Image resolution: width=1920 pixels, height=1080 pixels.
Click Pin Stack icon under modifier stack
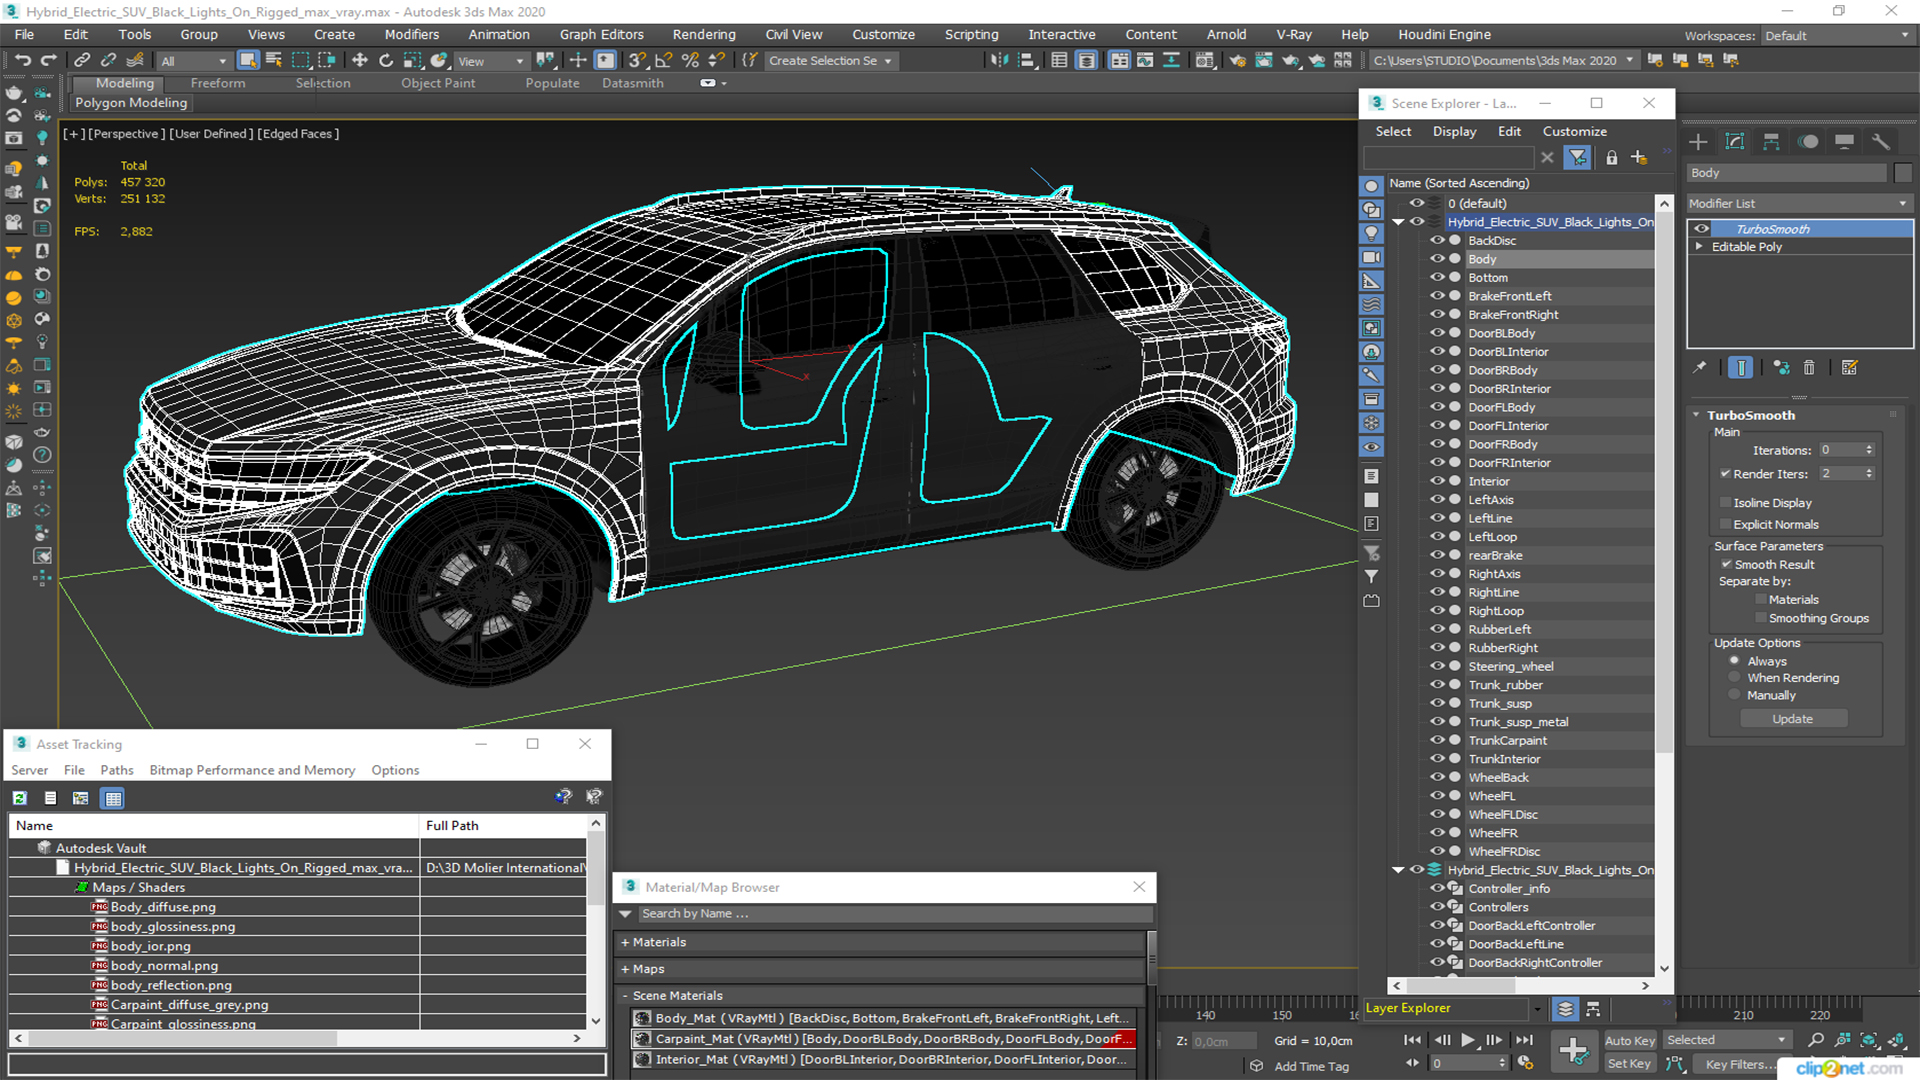[x=1700, y=368]
